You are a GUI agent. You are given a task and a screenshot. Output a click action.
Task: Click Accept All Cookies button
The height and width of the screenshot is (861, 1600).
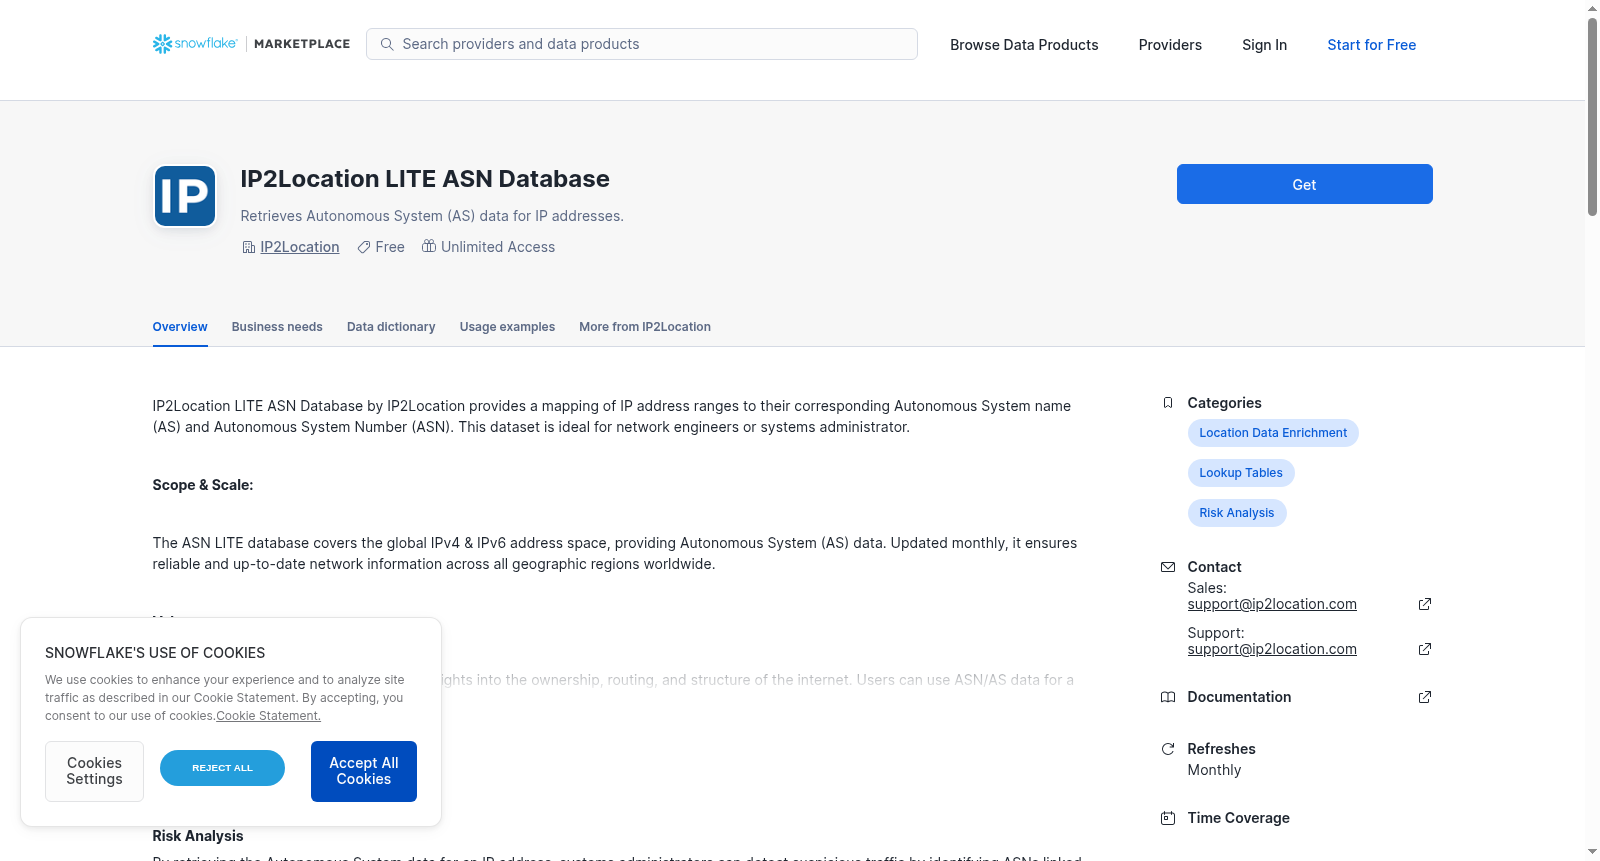click(364, 771)
